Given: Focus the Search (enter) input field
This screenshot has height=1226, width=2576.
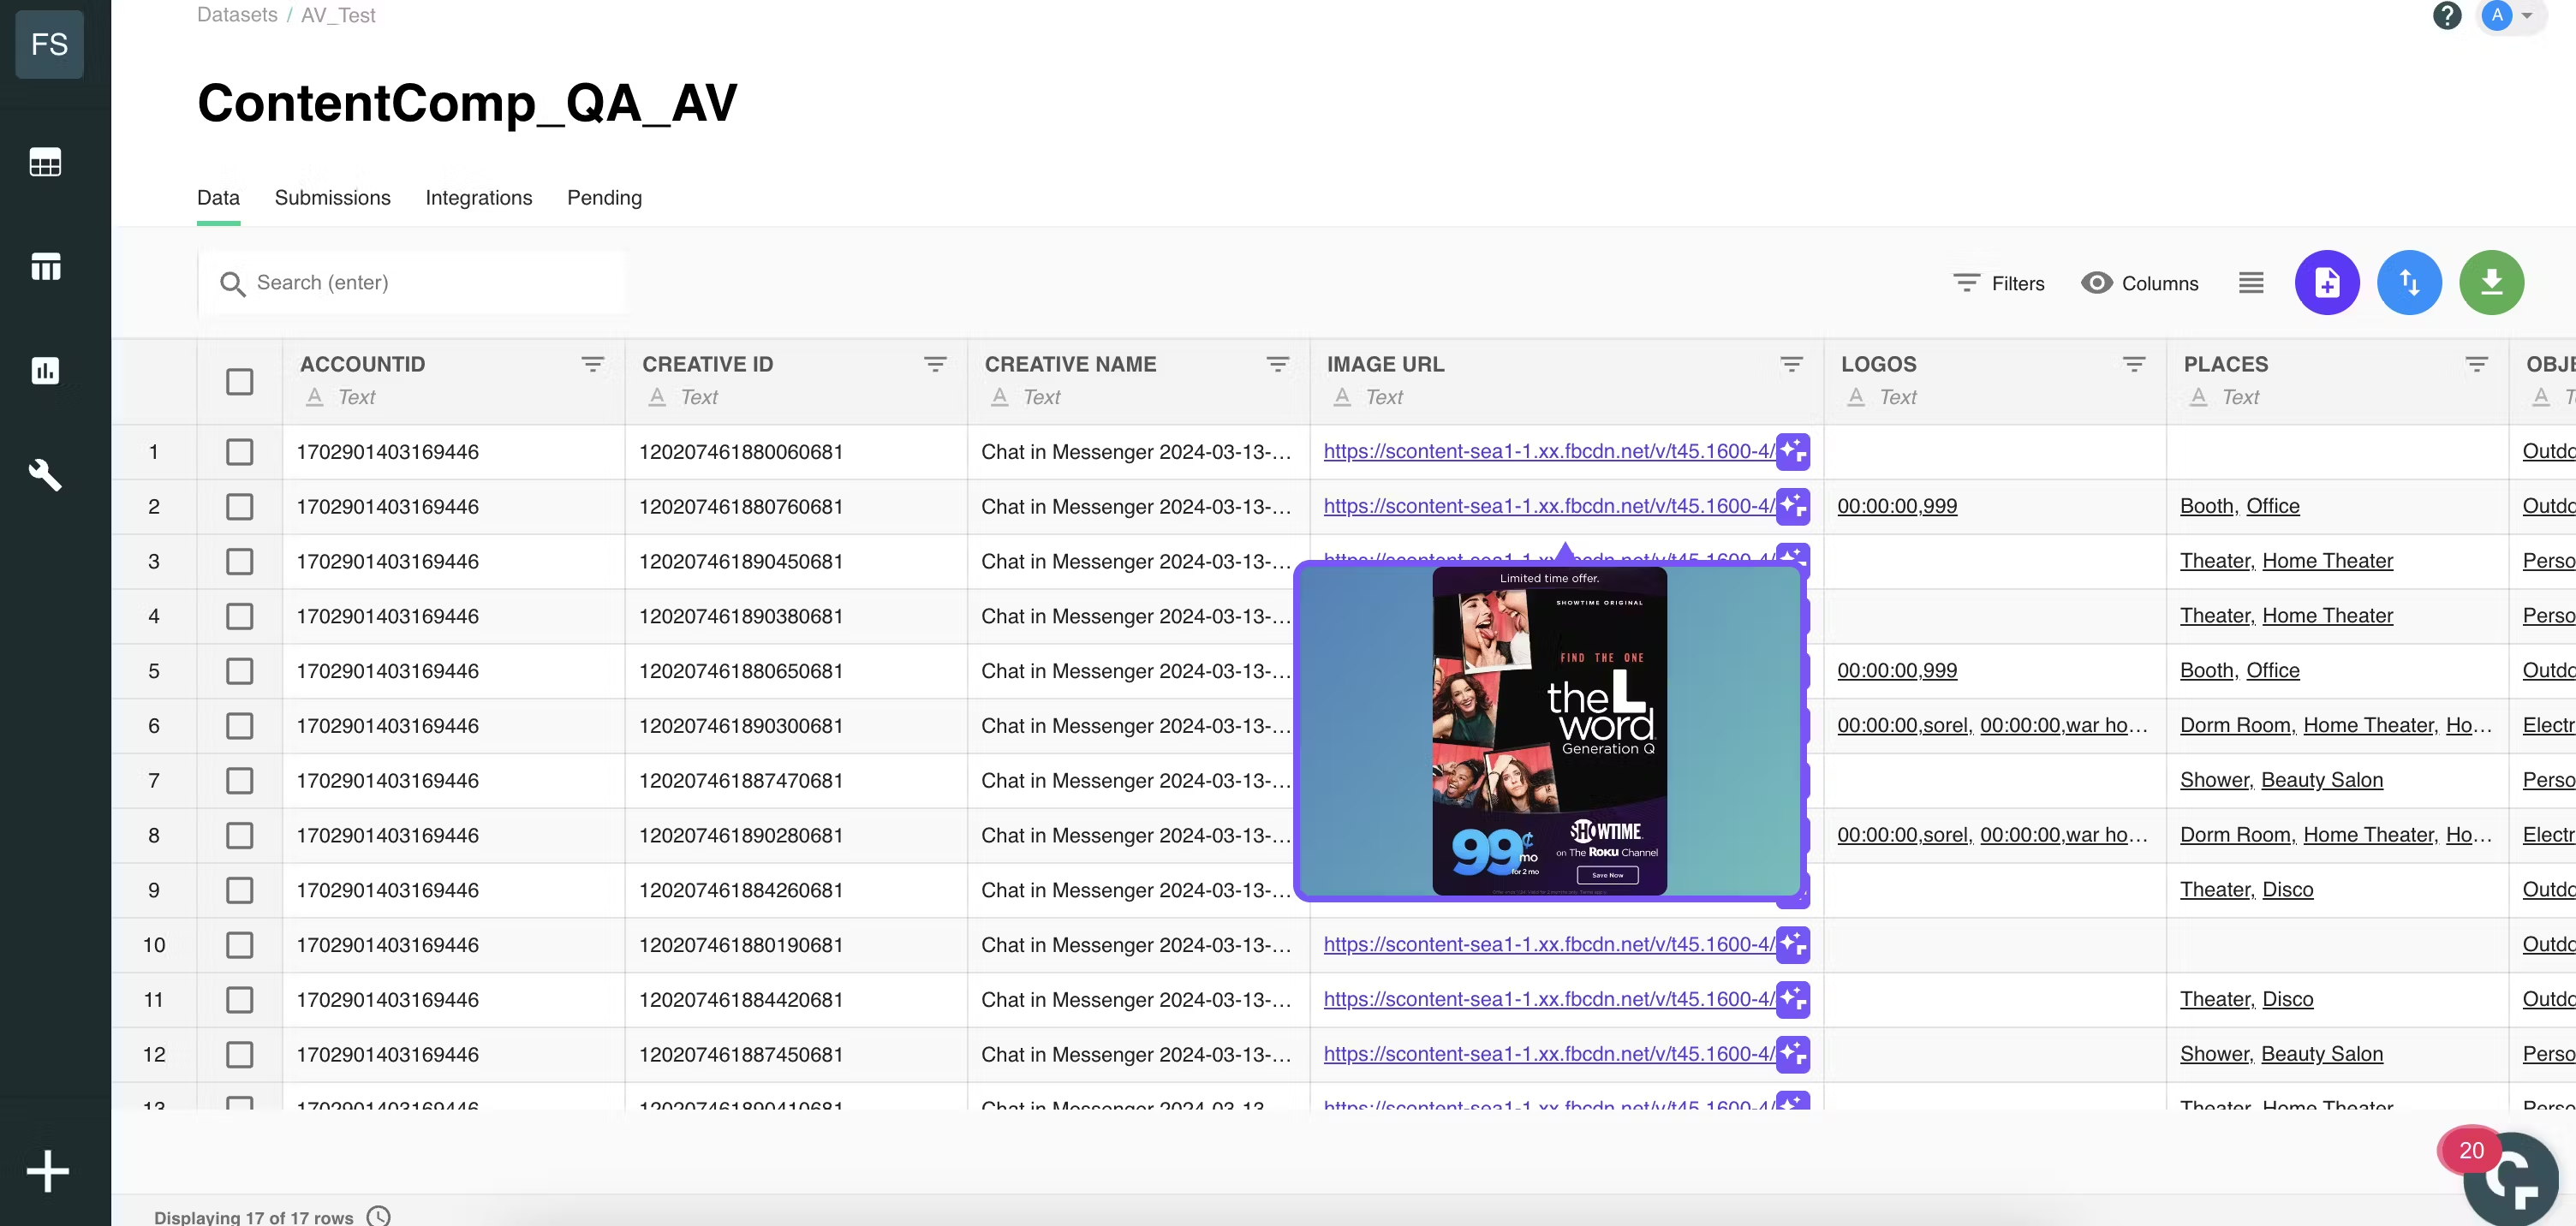Looking at the screenshot, I should pyautogui.click(x=412, y=283).
